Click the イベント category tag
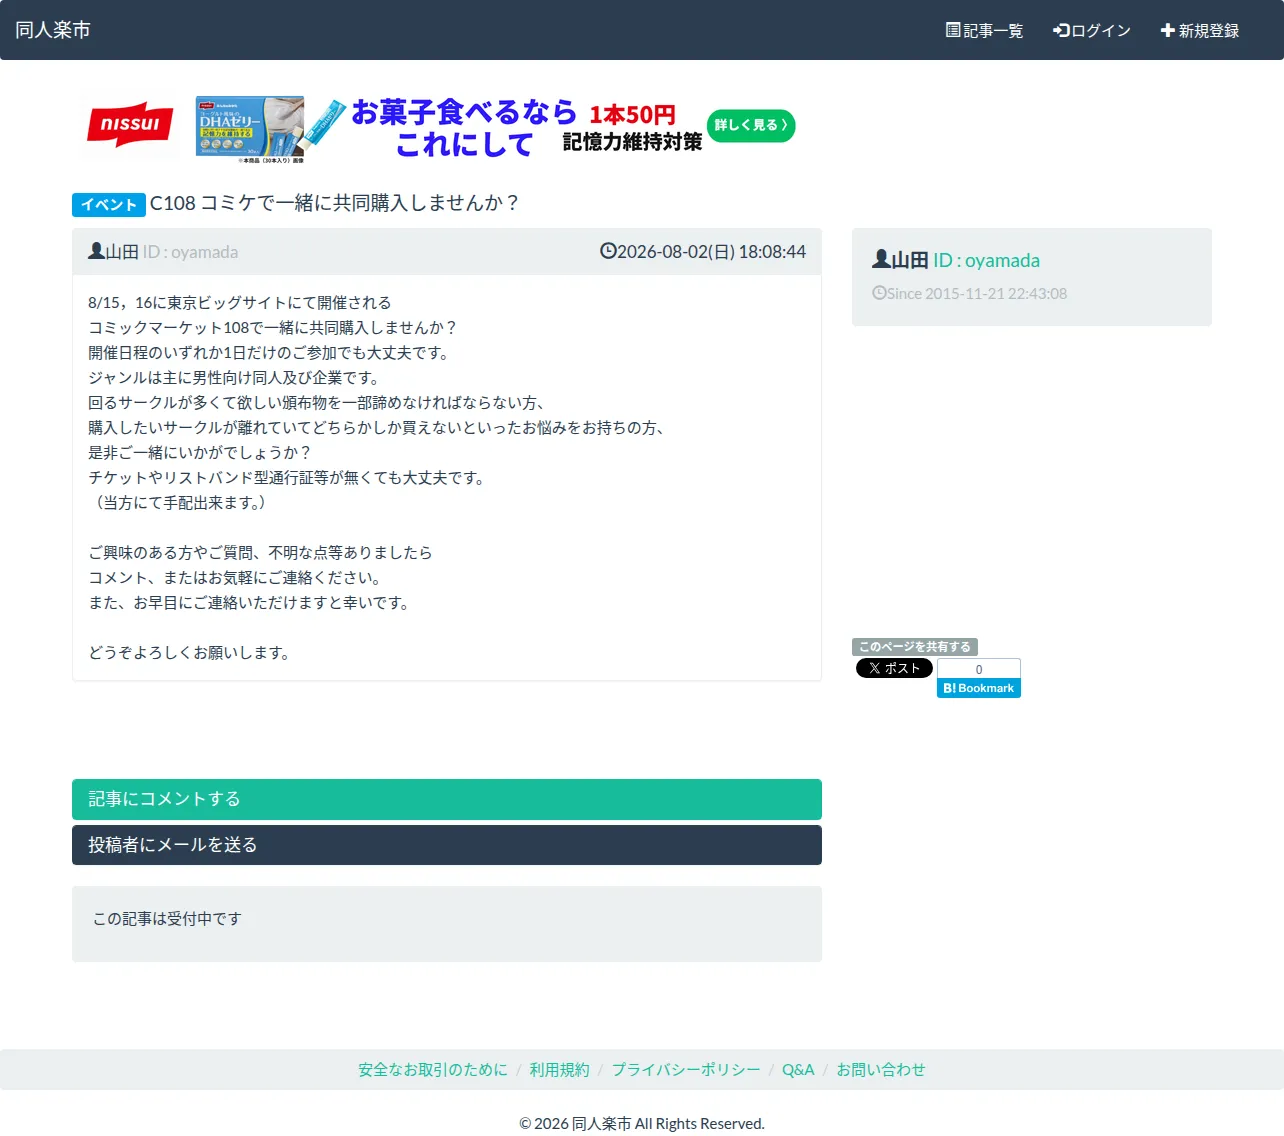1284x1136 pixels. (109, 204)
